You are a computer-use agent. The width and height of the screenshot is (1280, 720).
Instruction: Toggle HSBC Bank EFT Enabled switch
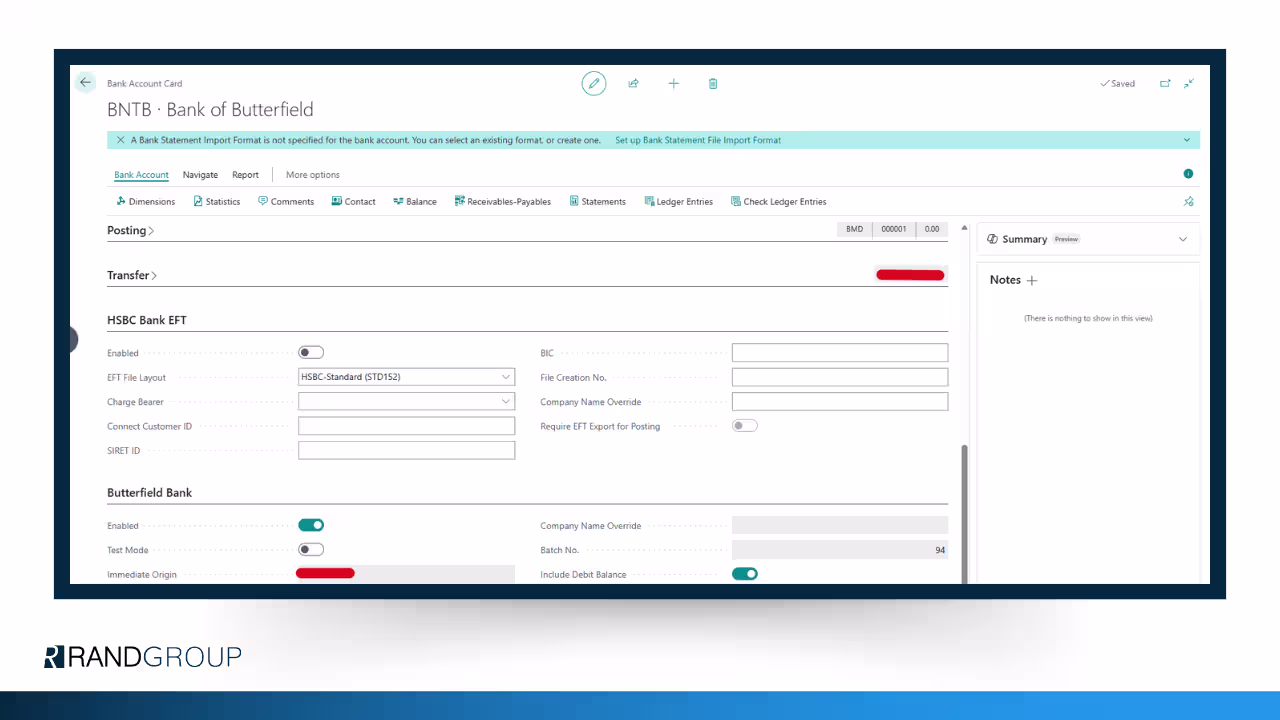(311, 352)
